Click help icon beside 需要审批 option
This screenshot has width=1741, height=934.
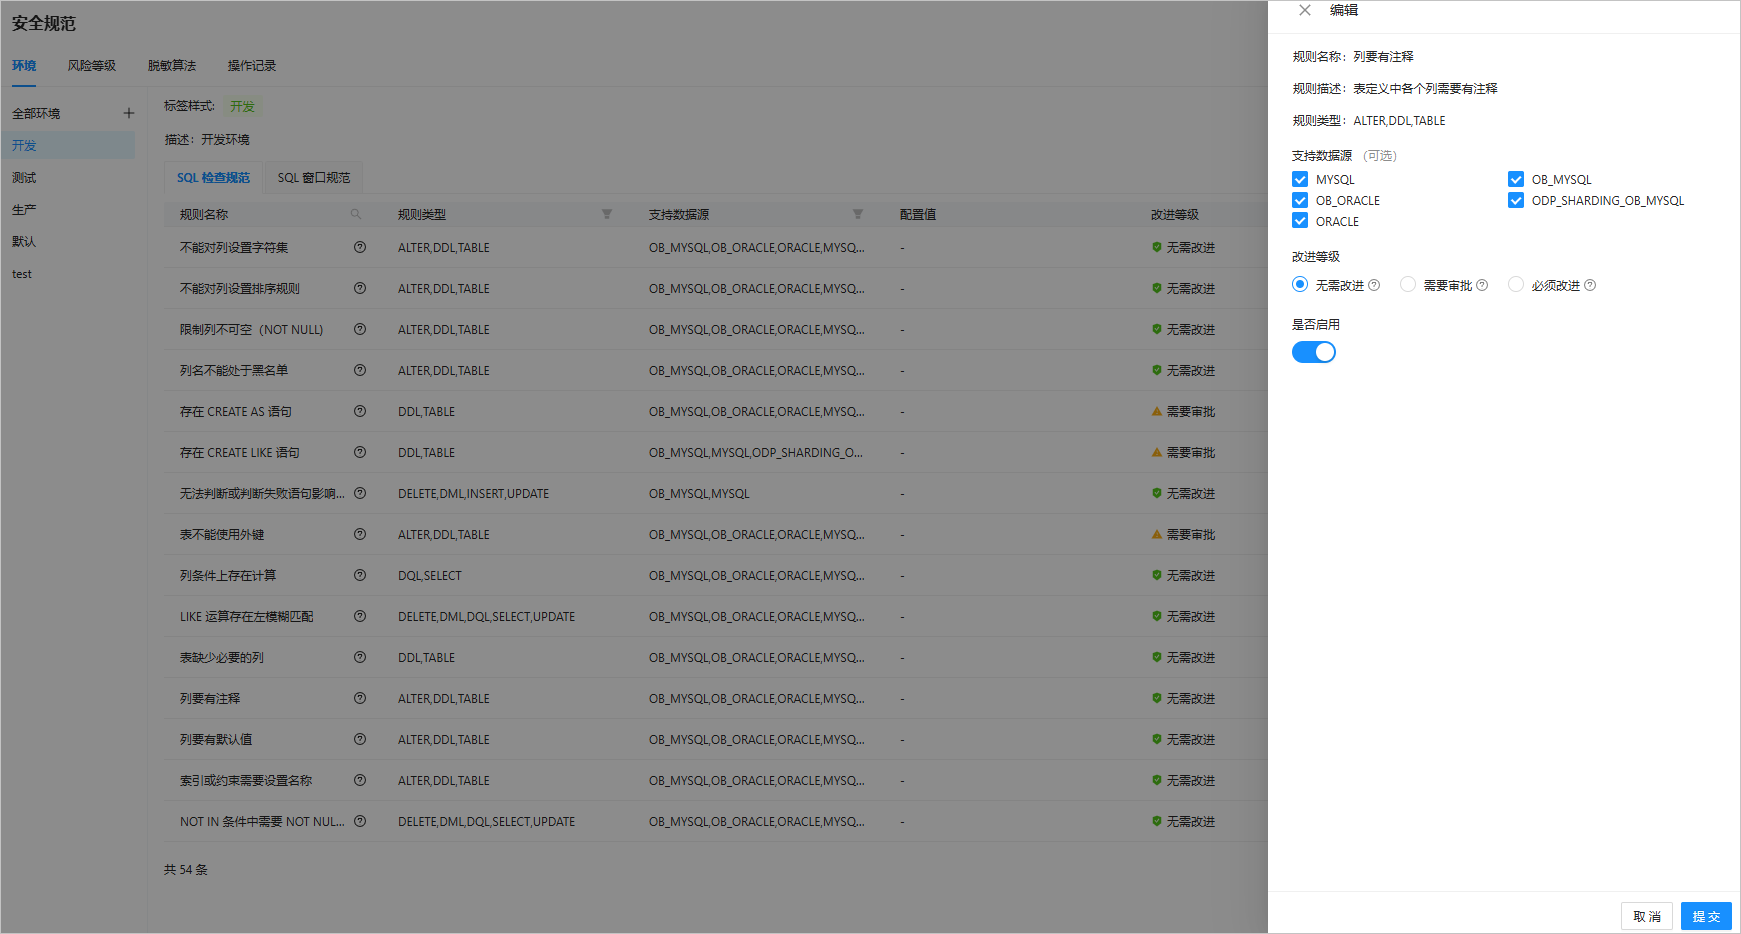[x=1482, y=285]
